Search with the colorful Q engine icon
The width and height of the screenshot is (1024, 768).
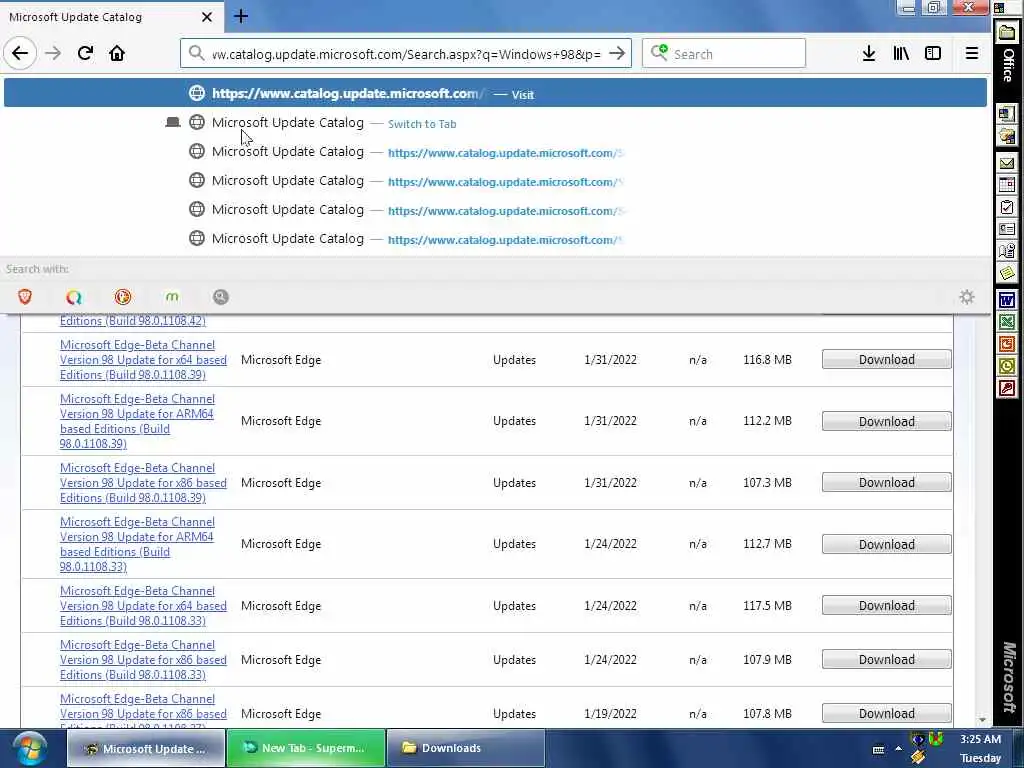[x=74, y=297]
